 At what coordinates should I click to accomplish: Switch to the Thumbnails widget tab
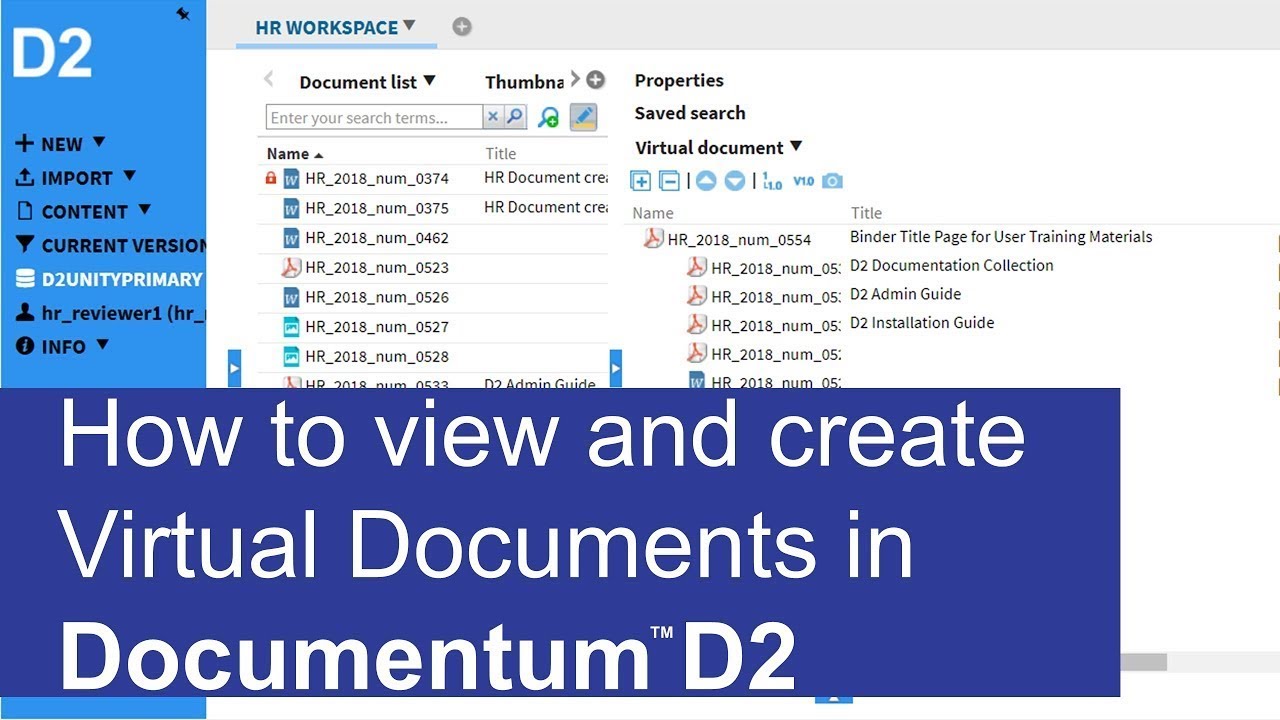[525, 82]
